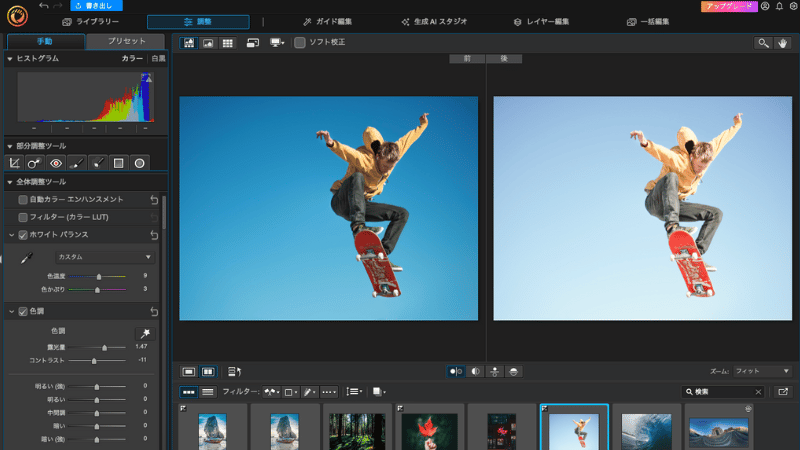
Task: Open white balance カスタム dropdown
Action: pyautogui.click(x=105, y=257)
